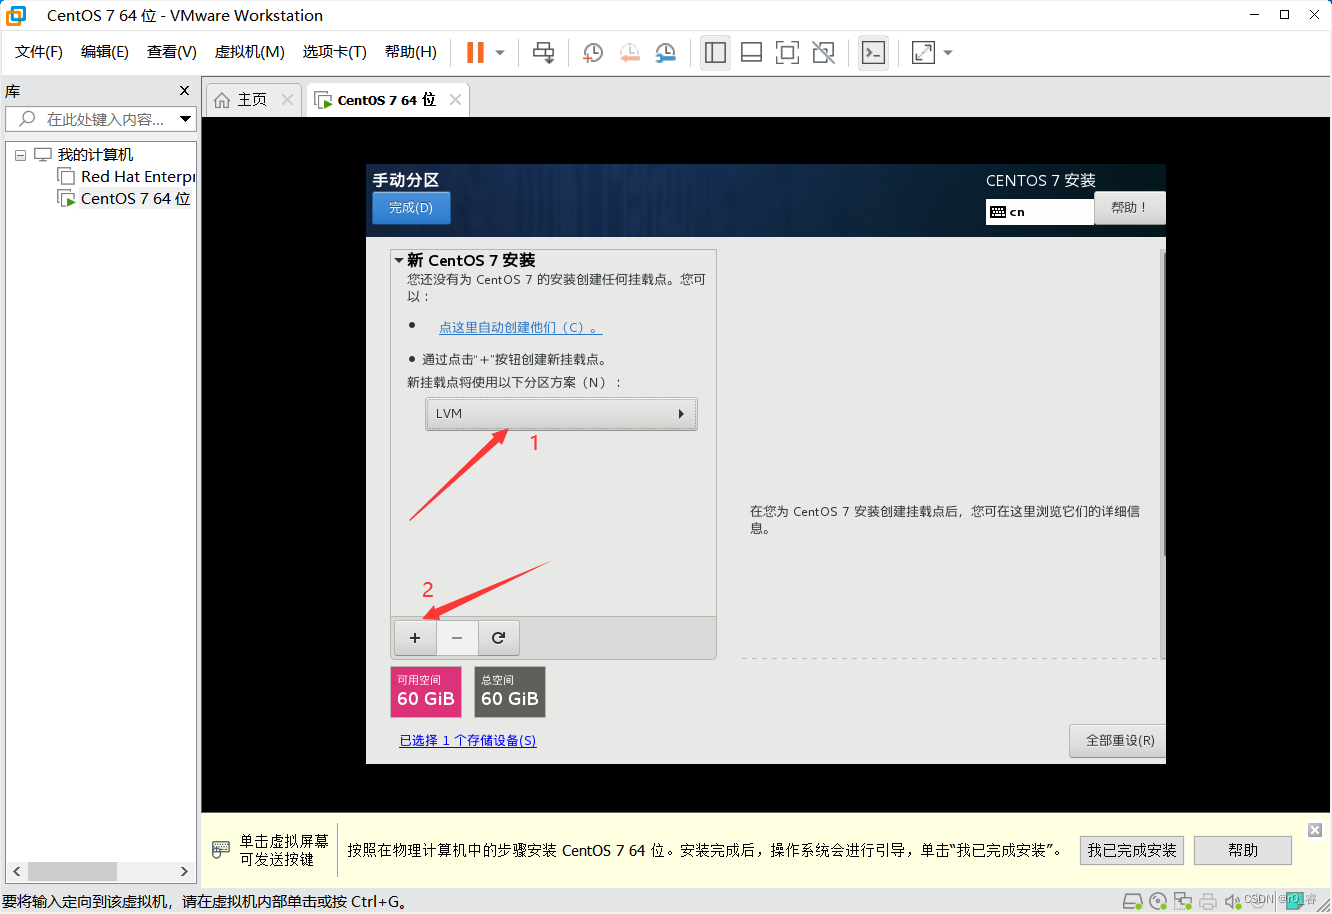The height and width of the screenshot is (914, 1332).
Task: Open the LVM partition scheme dropdown
Action: click(561, 414)
